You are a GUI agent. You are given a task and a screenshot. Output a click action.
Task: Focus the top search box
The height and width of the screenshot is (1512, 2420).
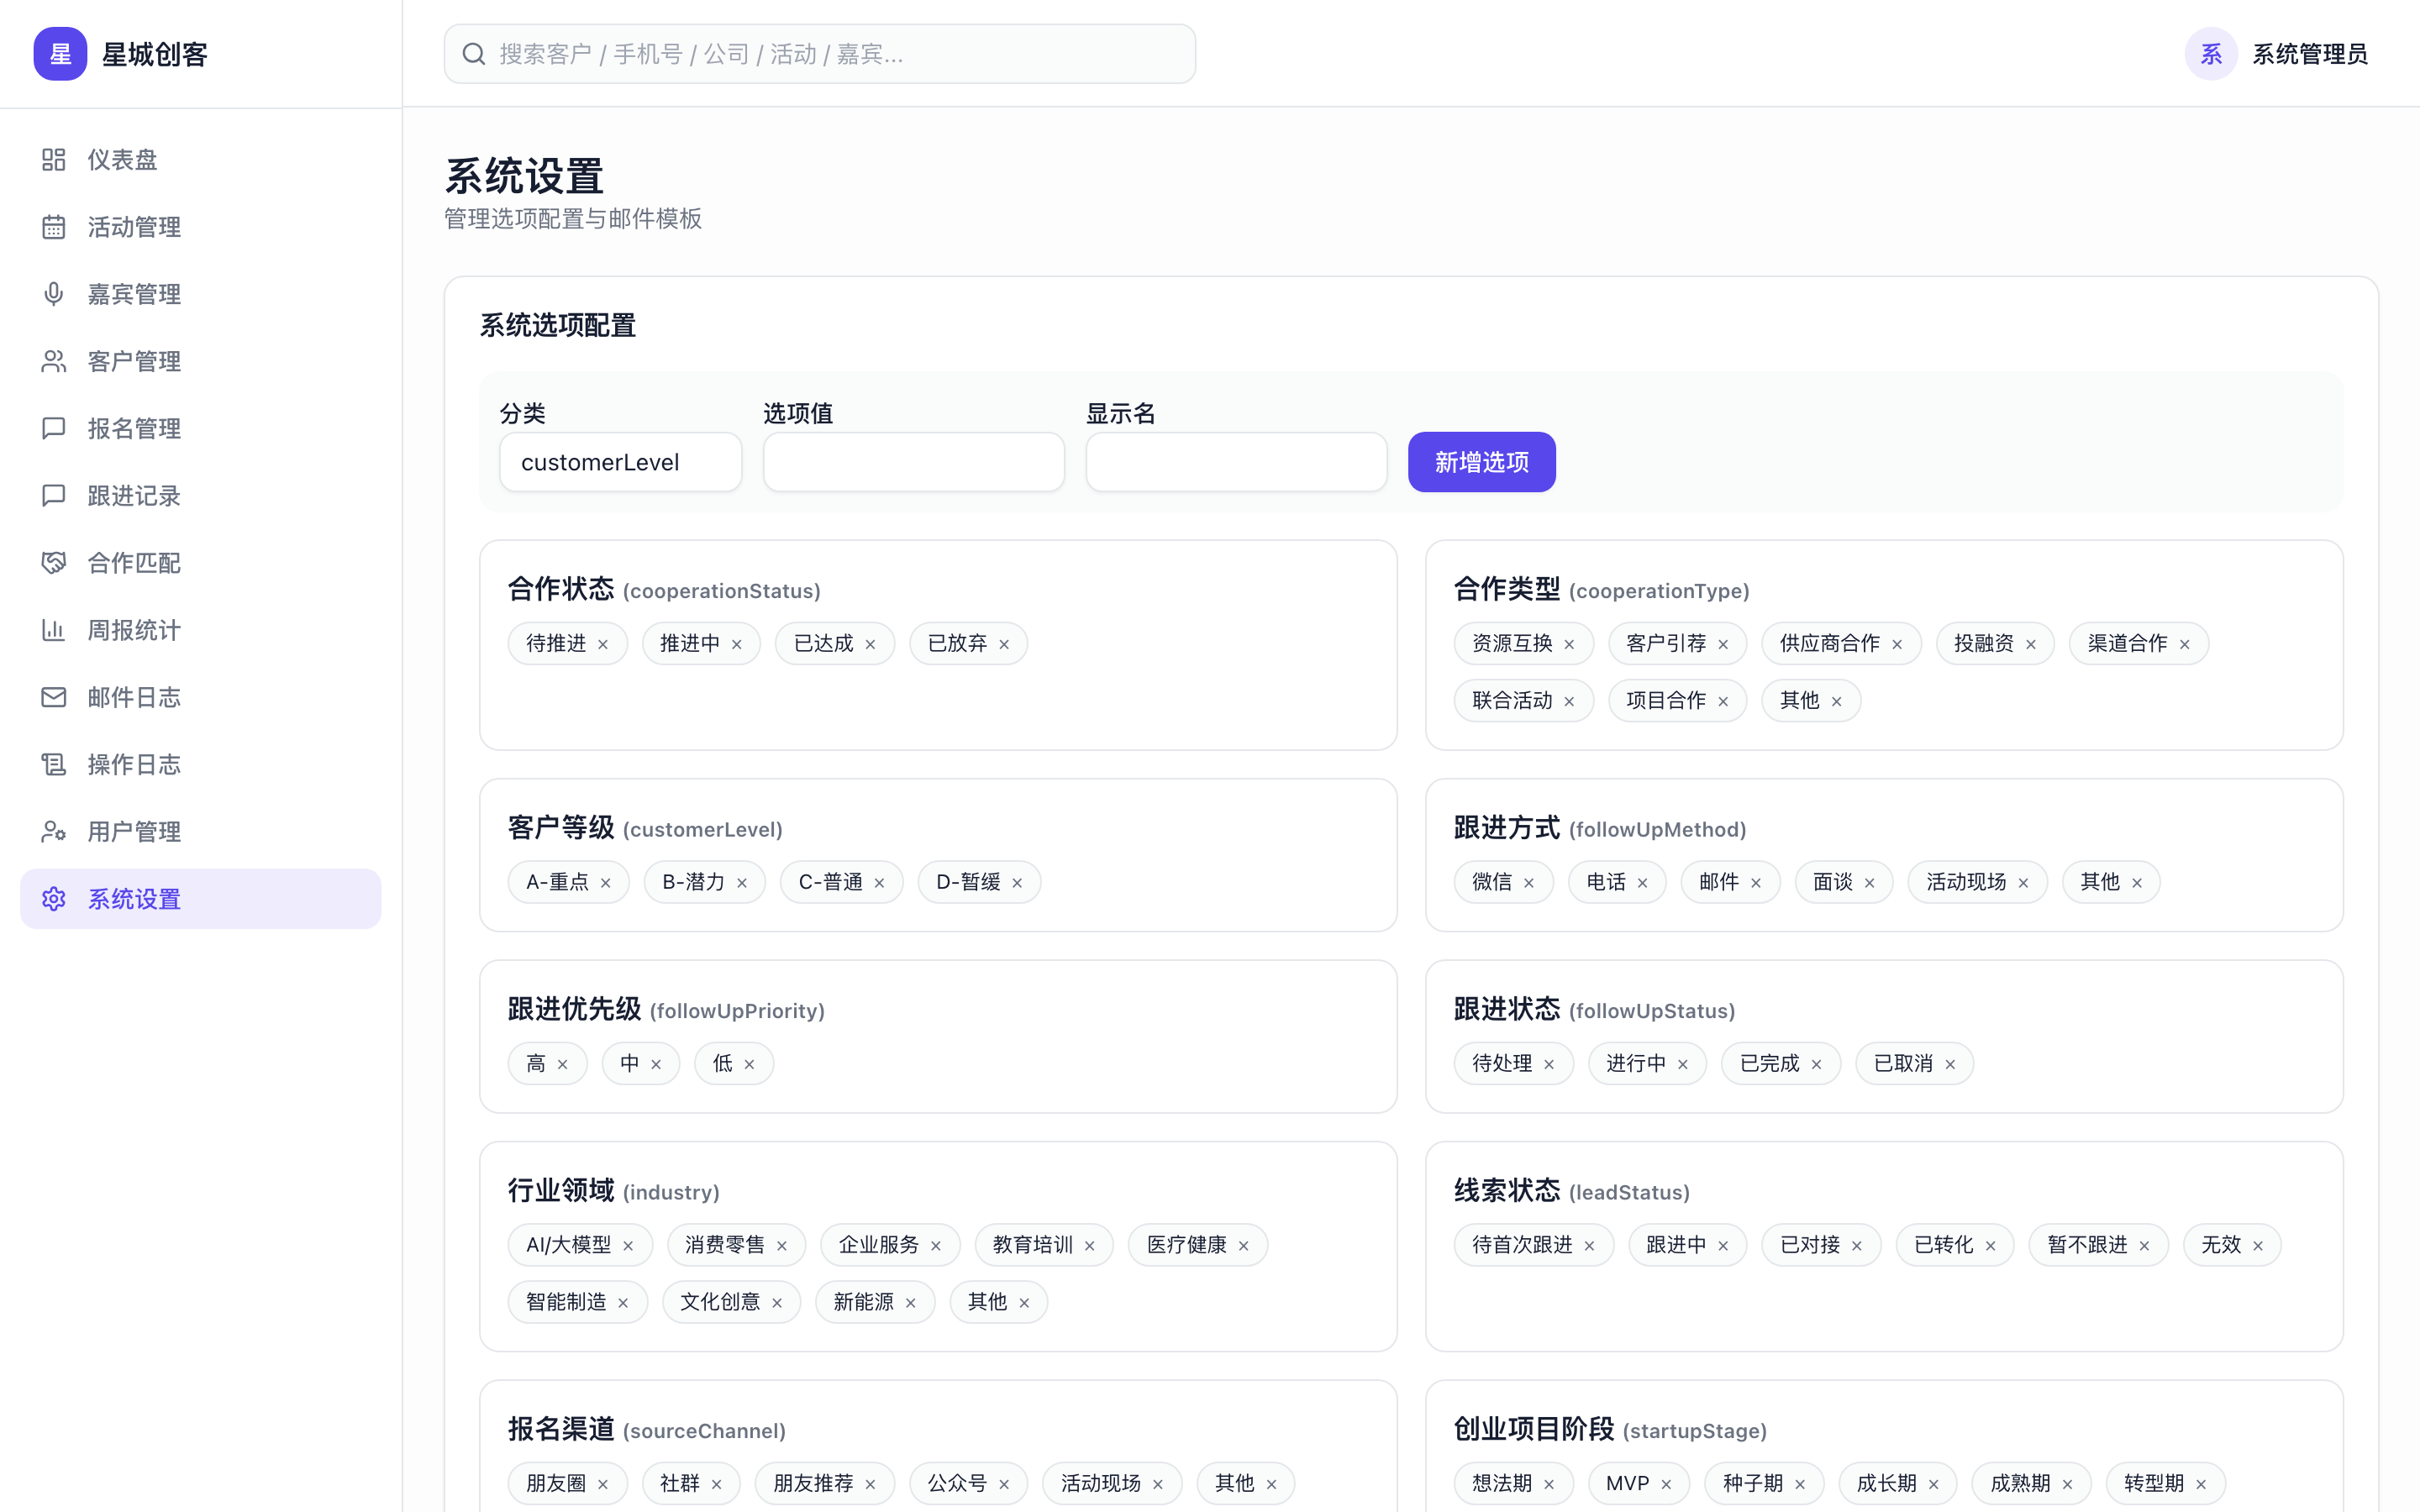(x=819, y=54)
